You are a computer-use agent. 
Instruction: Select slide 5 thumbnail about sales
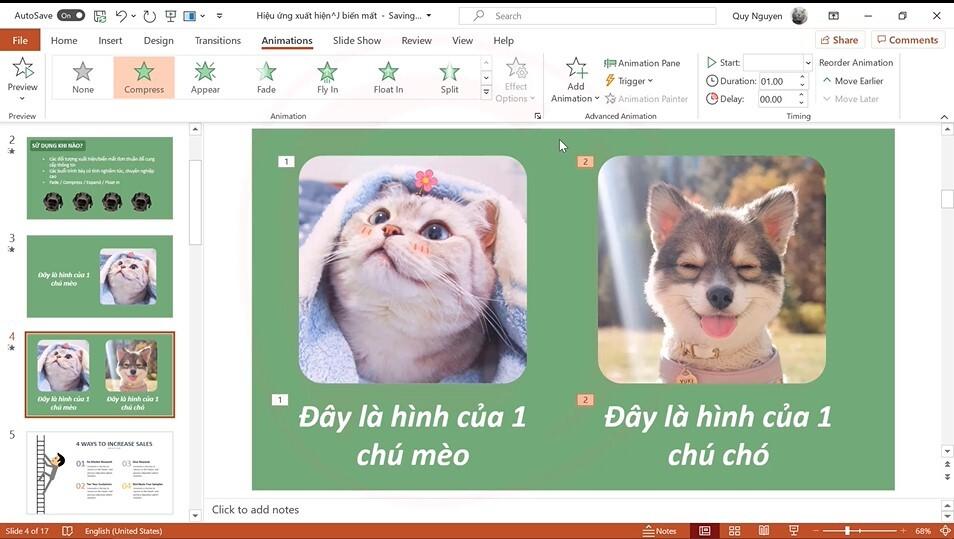click(x=100, y=473)
